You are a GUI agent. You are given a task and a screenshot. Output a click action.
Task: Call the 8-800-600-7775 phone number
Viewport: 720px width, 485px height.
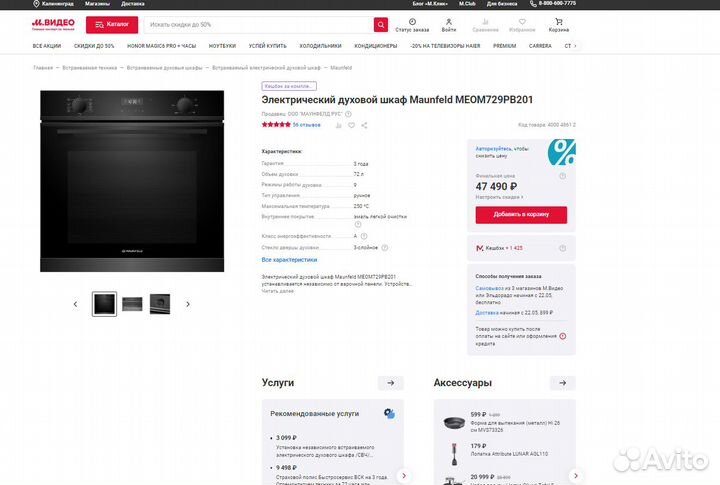click(553, 4)
